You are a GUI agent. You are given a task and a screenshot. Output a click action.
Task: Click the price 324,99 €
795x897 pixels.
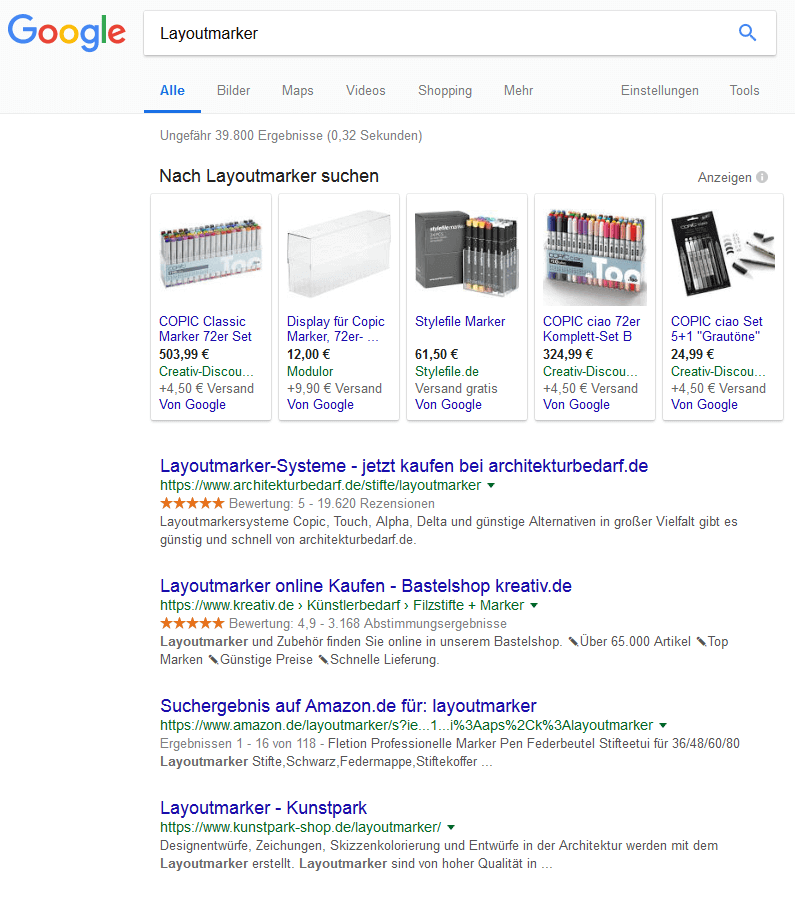point(568,354)
